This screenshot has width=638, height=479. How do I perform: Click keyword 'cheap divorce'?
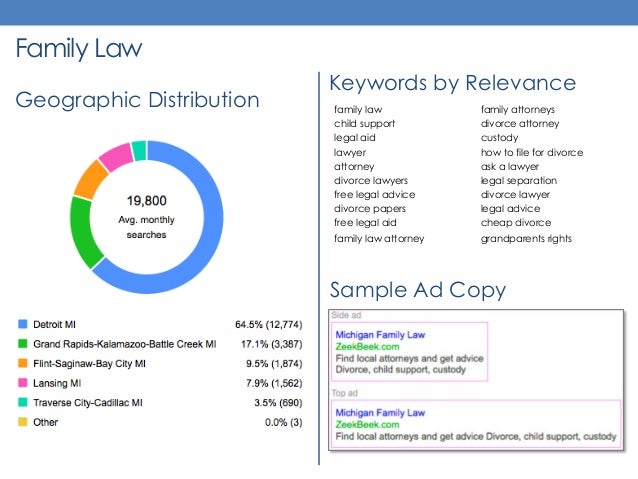pyautogui.click(x=516, y=223)
